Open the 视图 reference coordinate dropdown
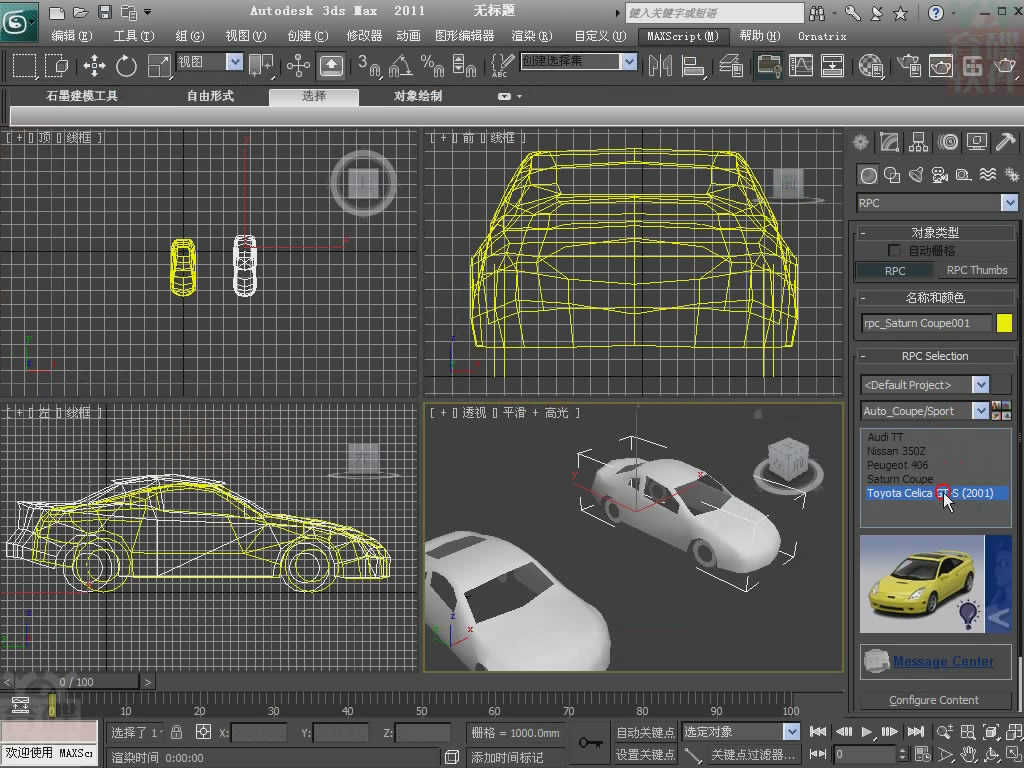 point(234,62)
